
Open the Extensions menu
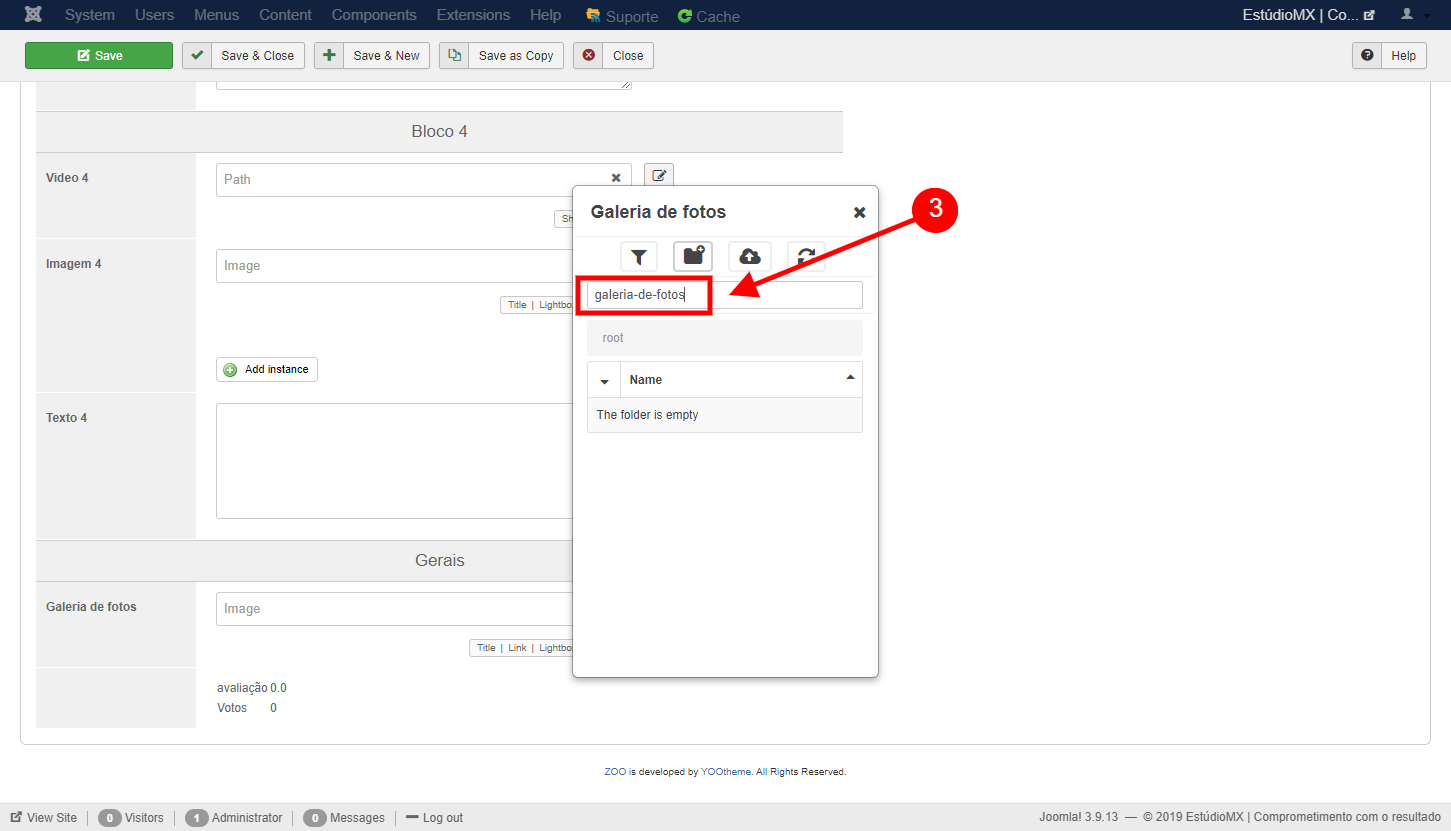[x=473, y=15]
